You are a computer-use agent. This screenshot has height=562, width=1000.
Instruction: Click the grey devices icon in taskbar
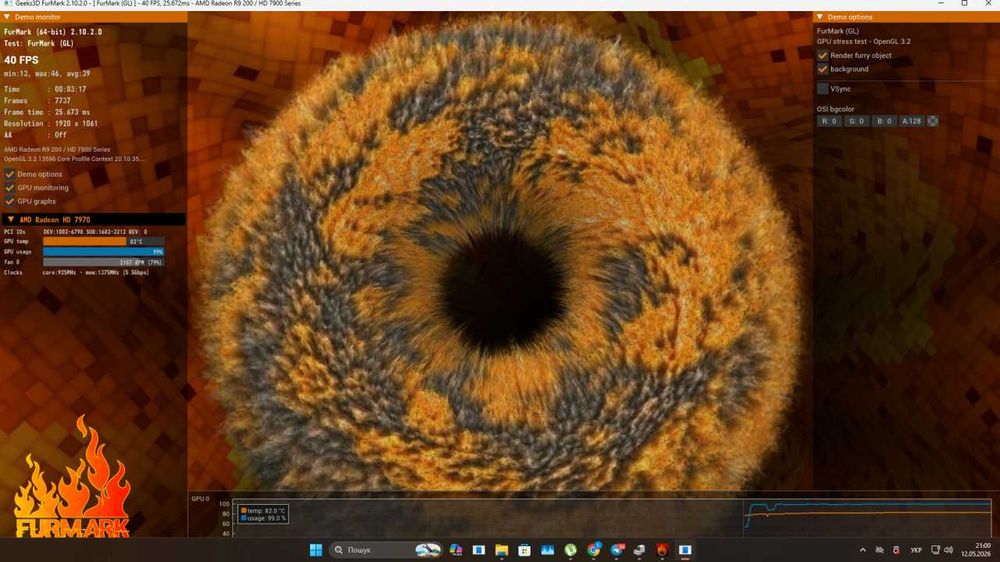point(639,550)
